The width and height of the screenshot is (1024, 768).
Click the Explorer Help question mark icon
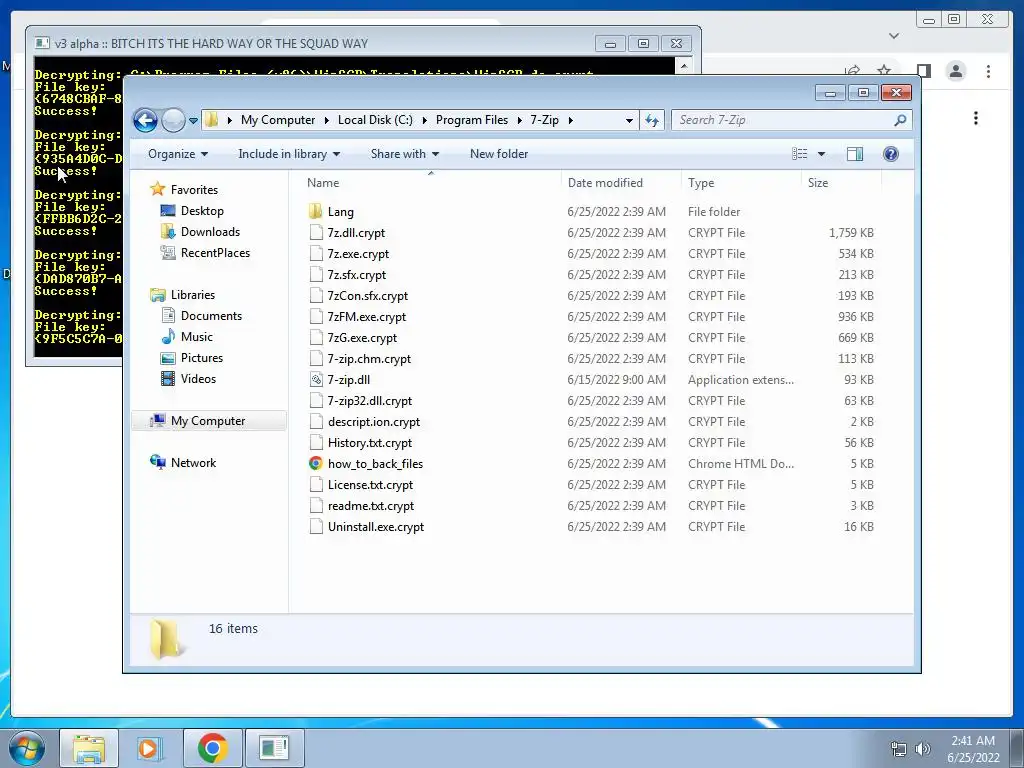[891, 154]
